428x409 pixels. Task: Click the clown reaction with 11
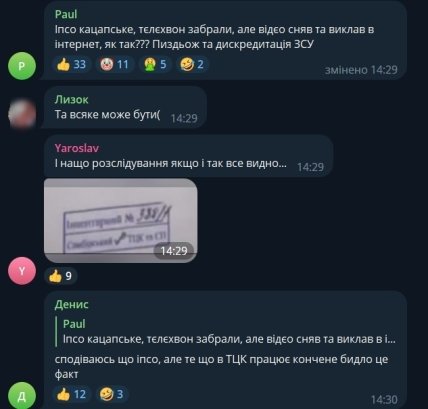(x=114, y=64)
